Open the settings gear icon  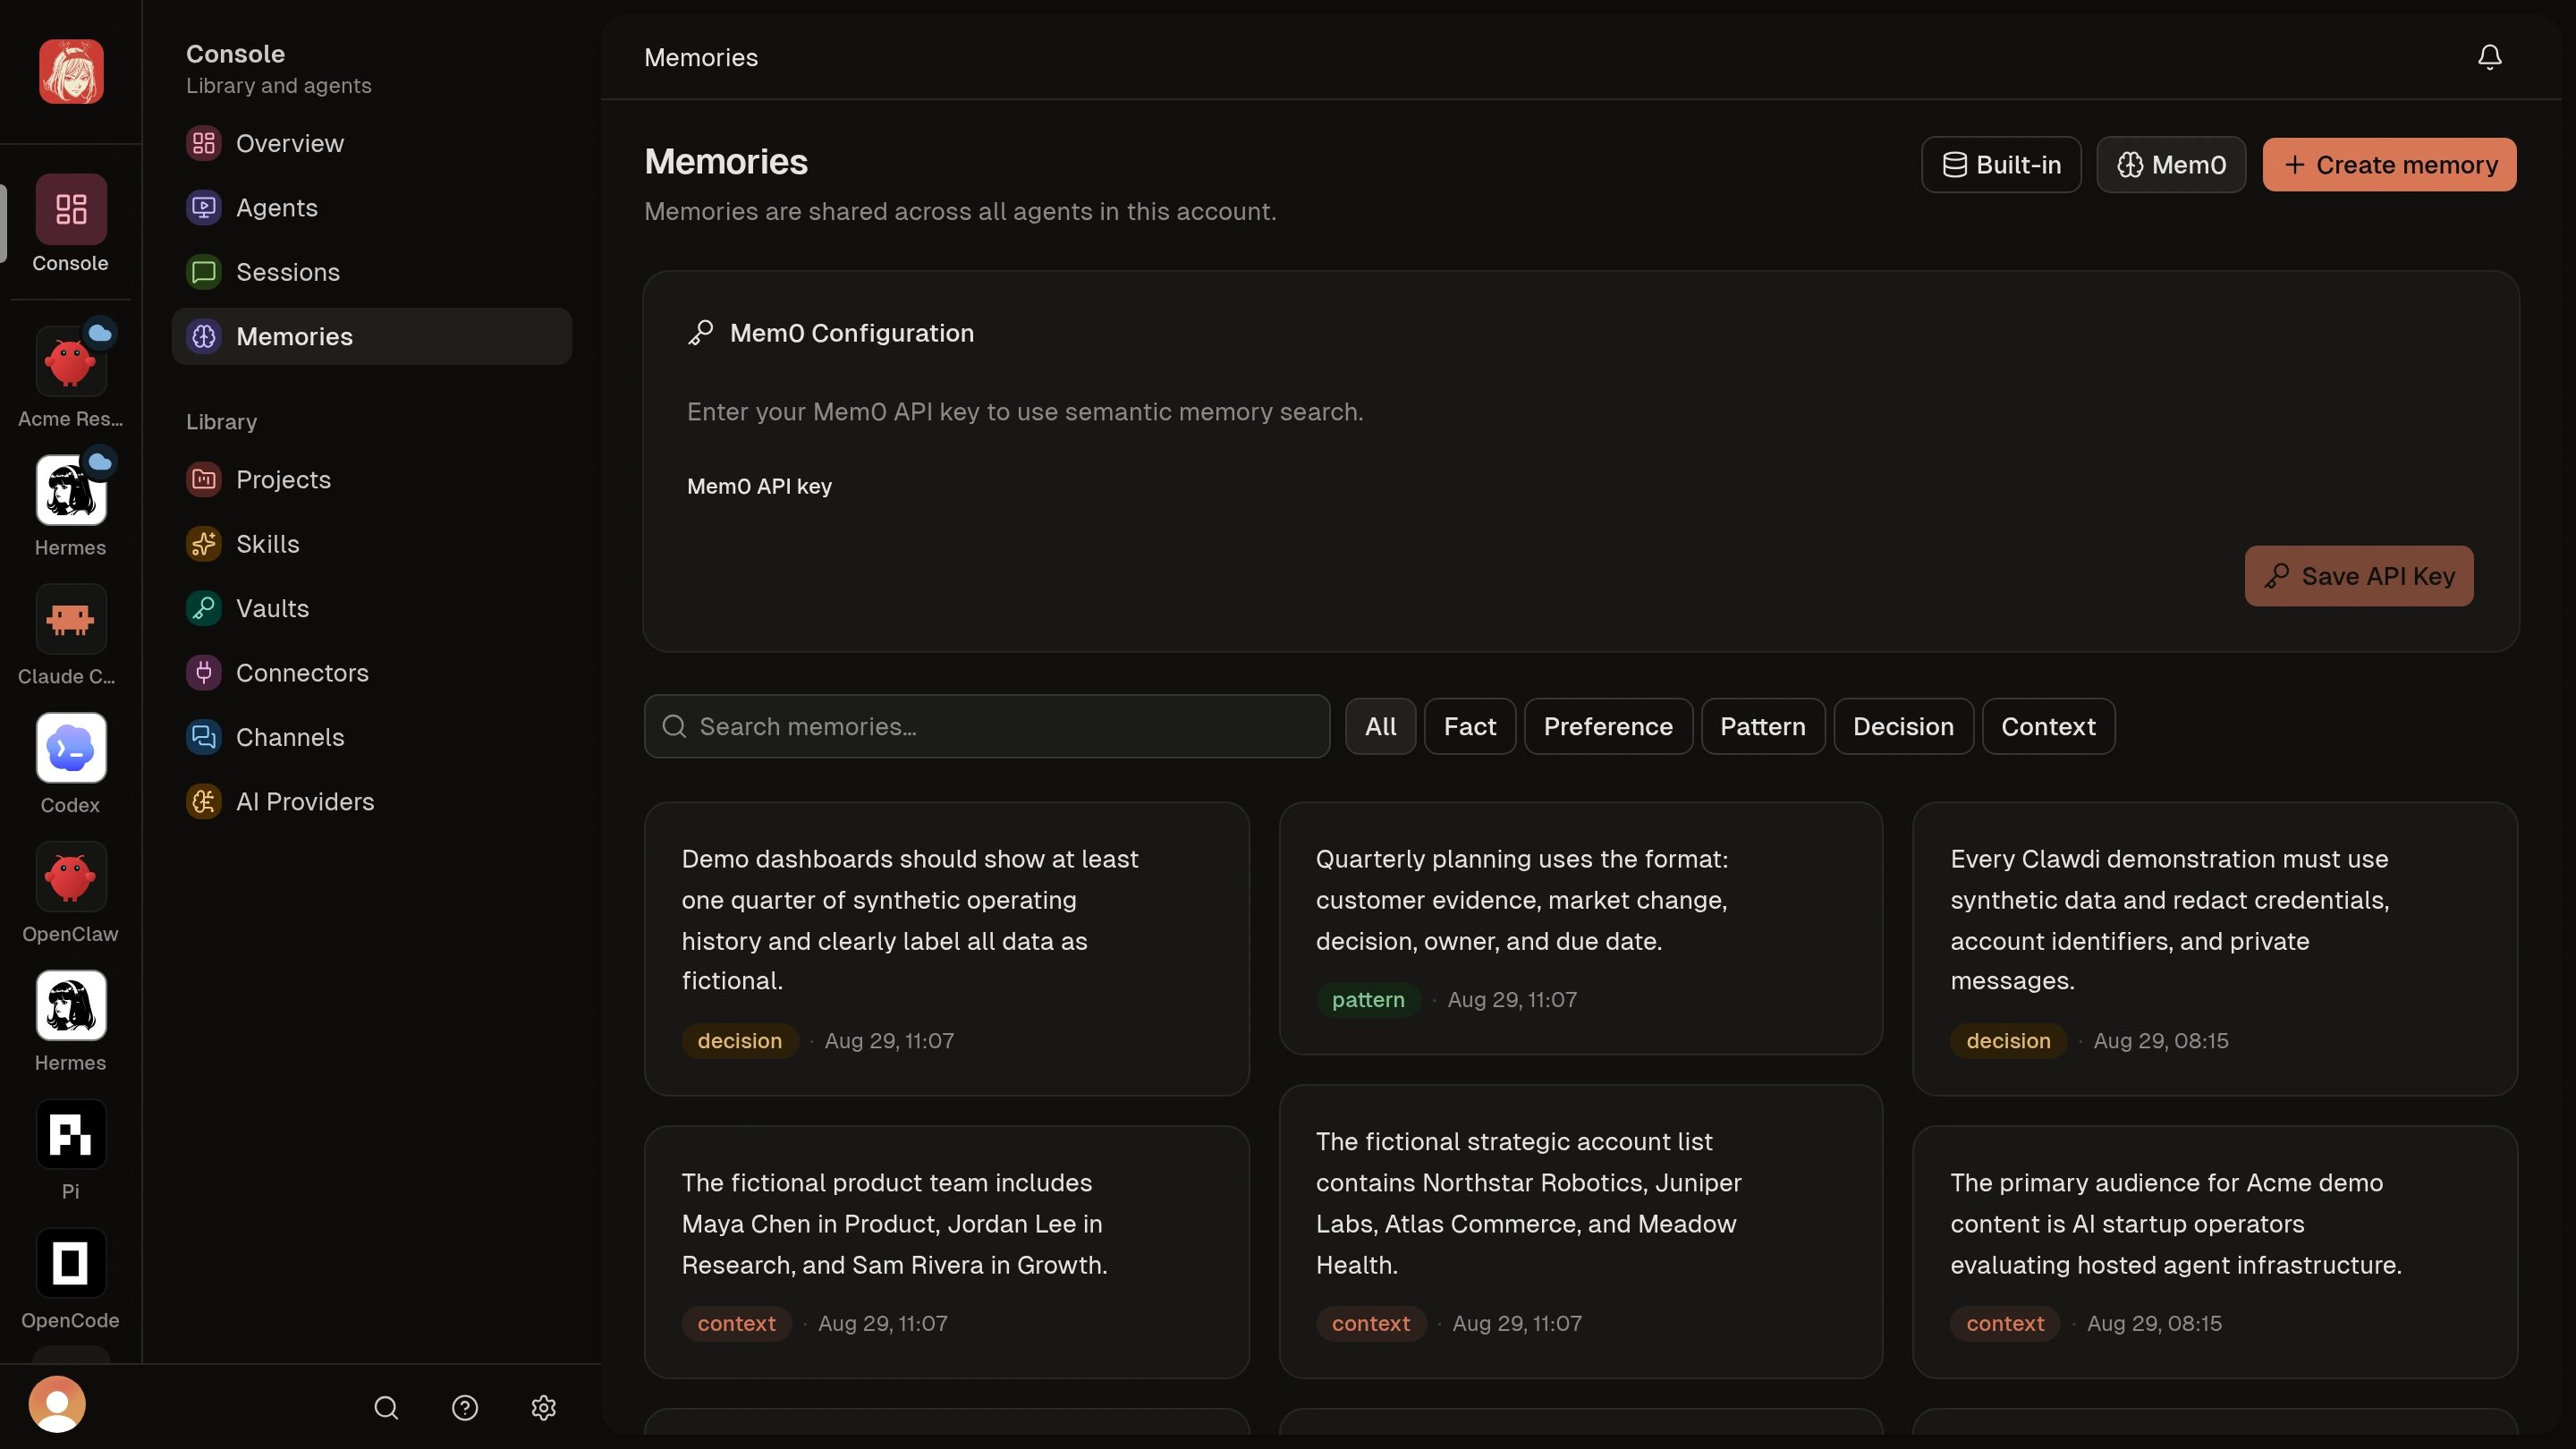tap(543, 1408)
